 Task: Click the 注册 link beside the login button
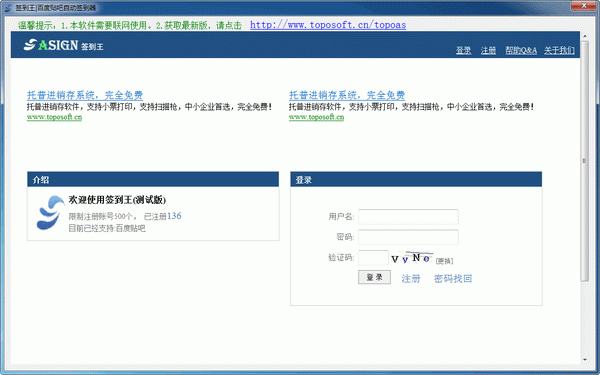tap(411, 279)
